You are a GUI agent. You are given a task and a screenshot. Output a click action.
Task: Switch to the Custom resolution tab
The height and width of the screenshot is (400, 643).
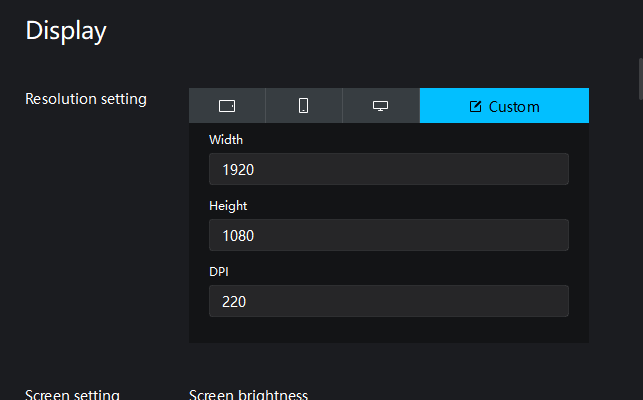[504, 106]
